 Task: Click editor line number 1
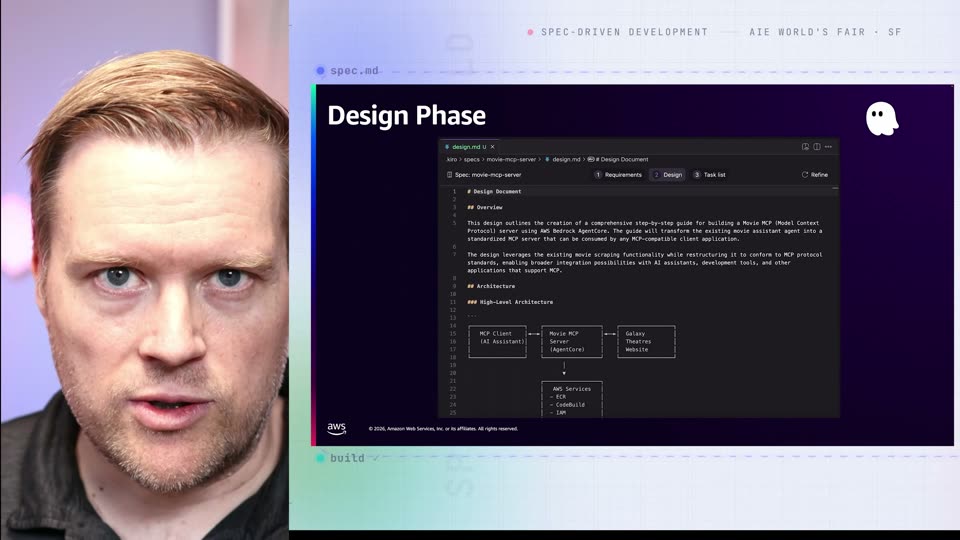(x=454, y=192)
